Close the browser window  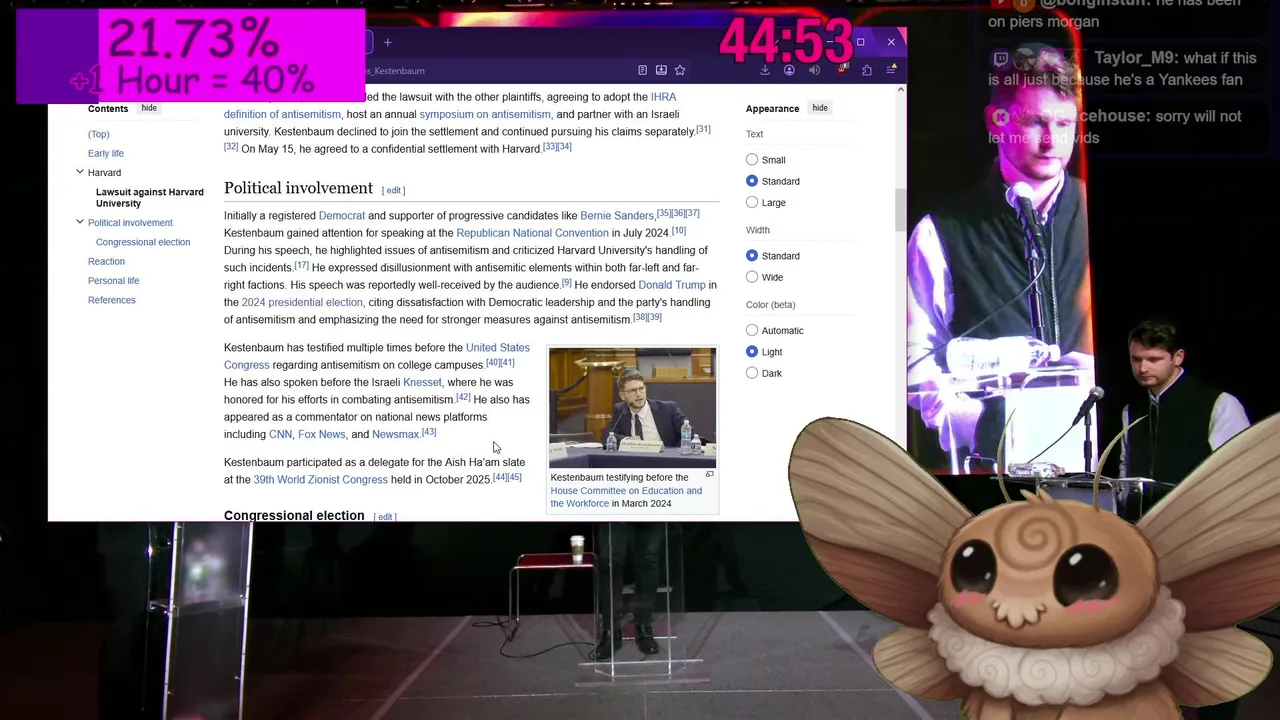[x=891, y=42]
